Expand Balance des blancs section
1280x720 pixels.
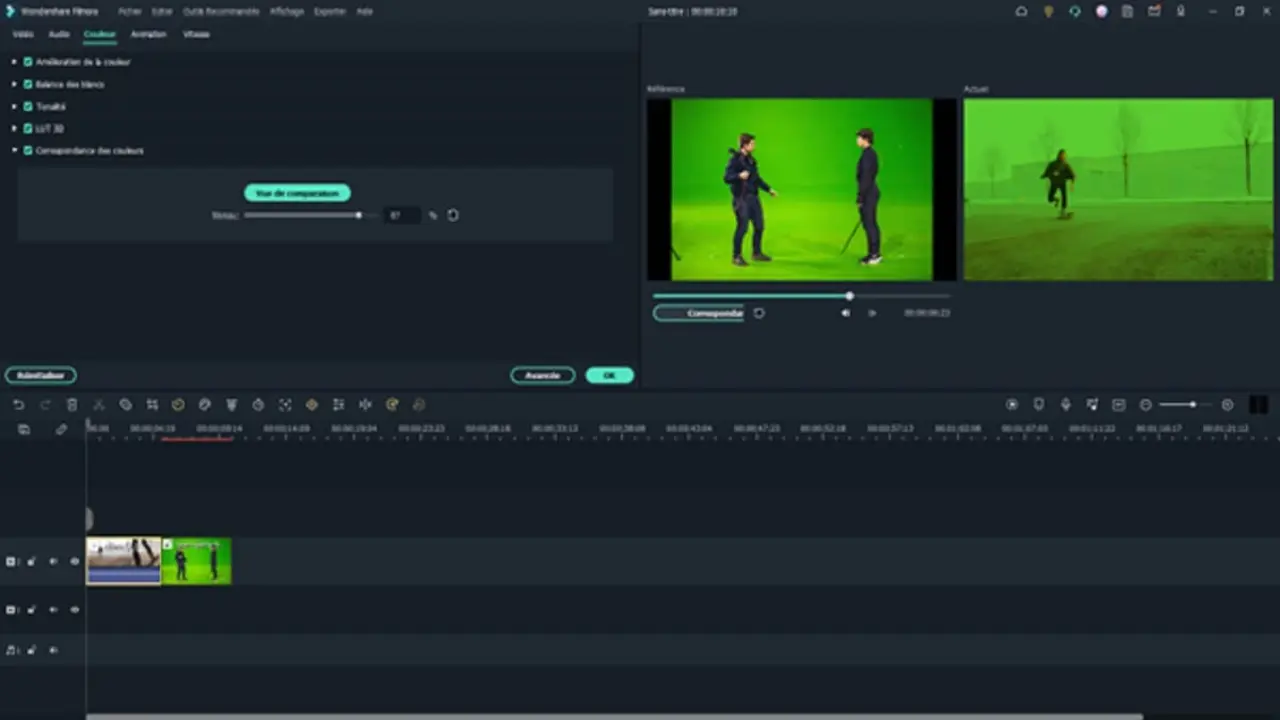(x=14, y=84)
